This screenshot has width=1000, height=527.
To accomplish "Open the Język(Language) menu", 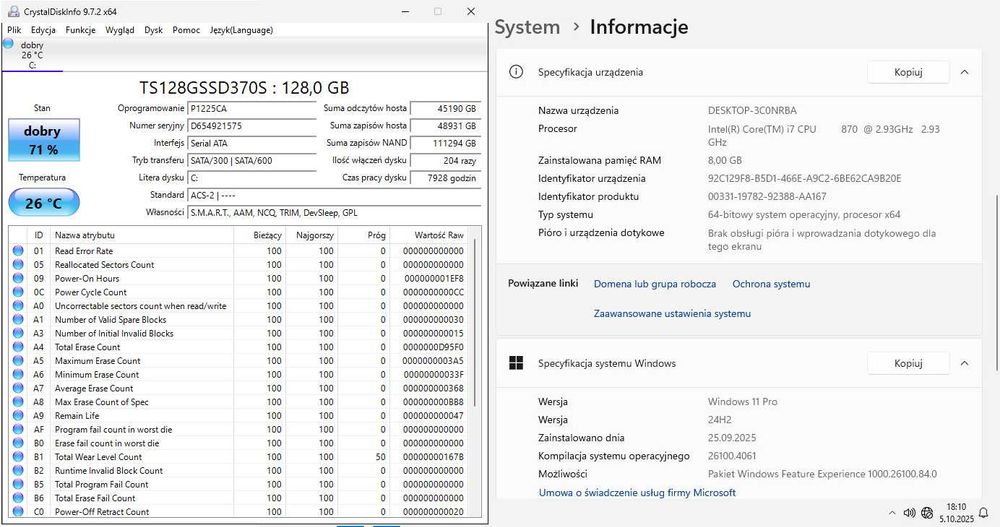I will point(241,30).
